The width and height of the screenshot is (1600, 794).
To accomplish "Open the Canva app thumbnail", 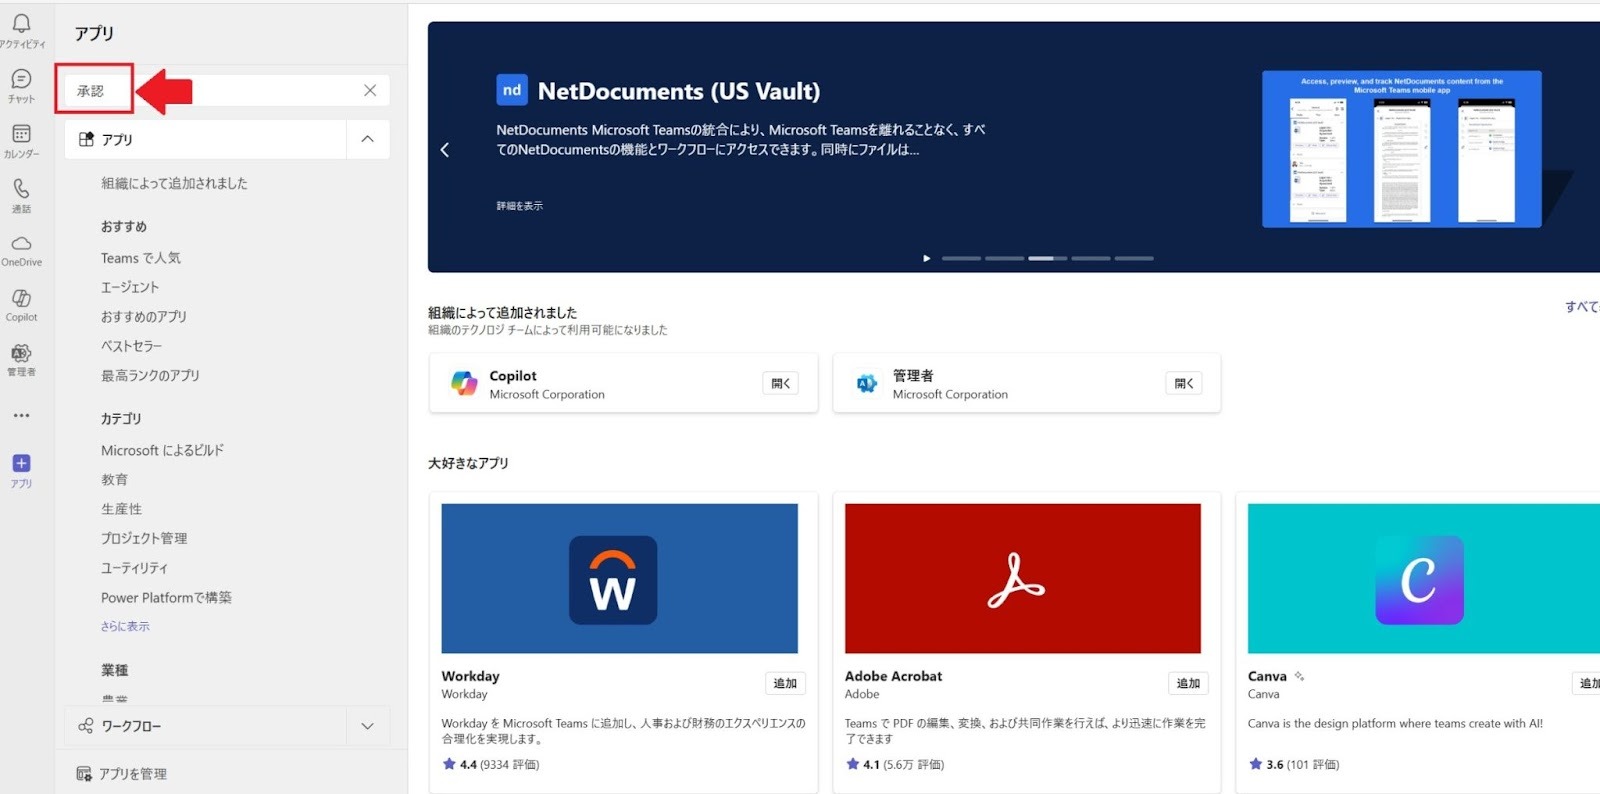I will pos(1424,578).
